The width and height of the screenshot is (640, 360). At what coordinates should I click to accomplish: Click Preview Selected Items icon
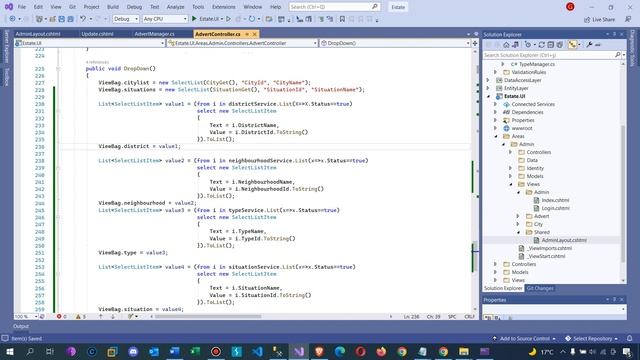point(598,45)
